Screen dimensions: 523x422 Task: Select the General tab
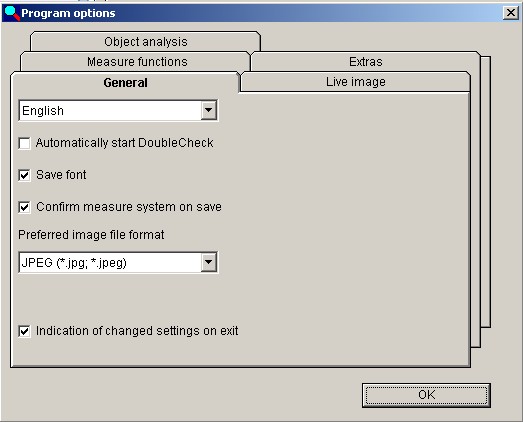[125, 82]
